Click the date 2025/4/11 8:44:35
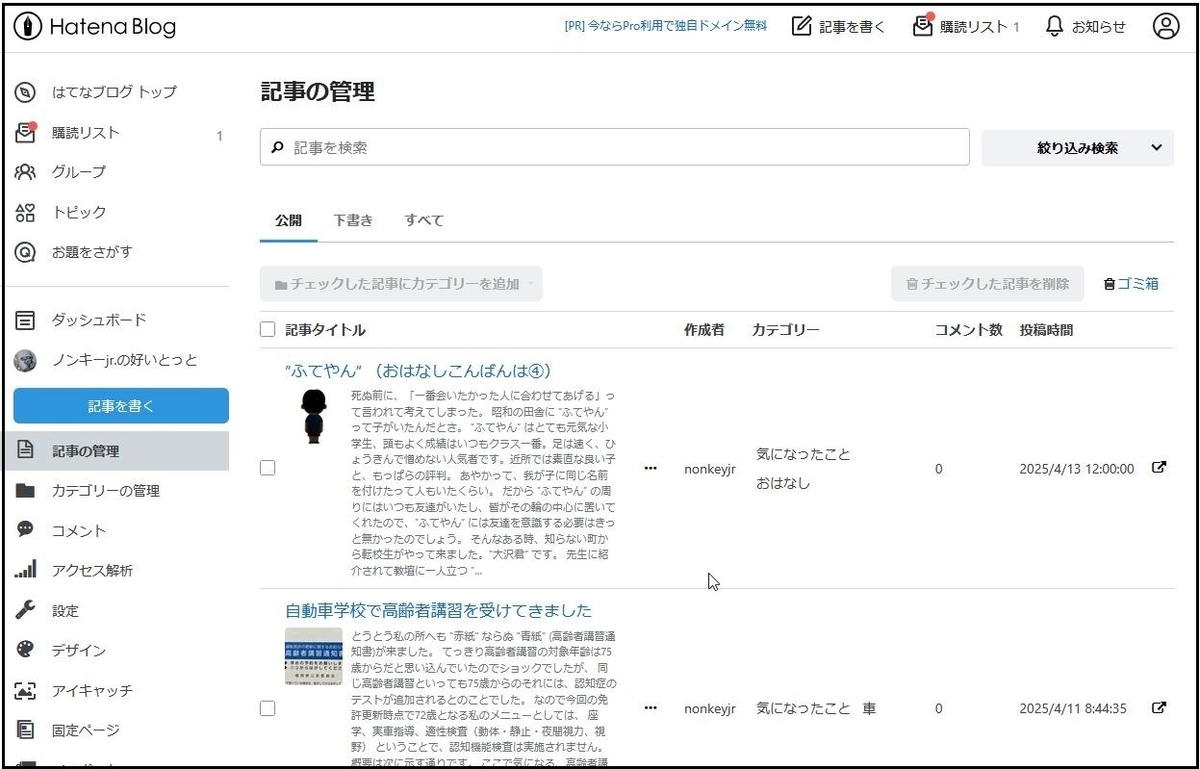The image size is (1200, 769). point(1073,708)
